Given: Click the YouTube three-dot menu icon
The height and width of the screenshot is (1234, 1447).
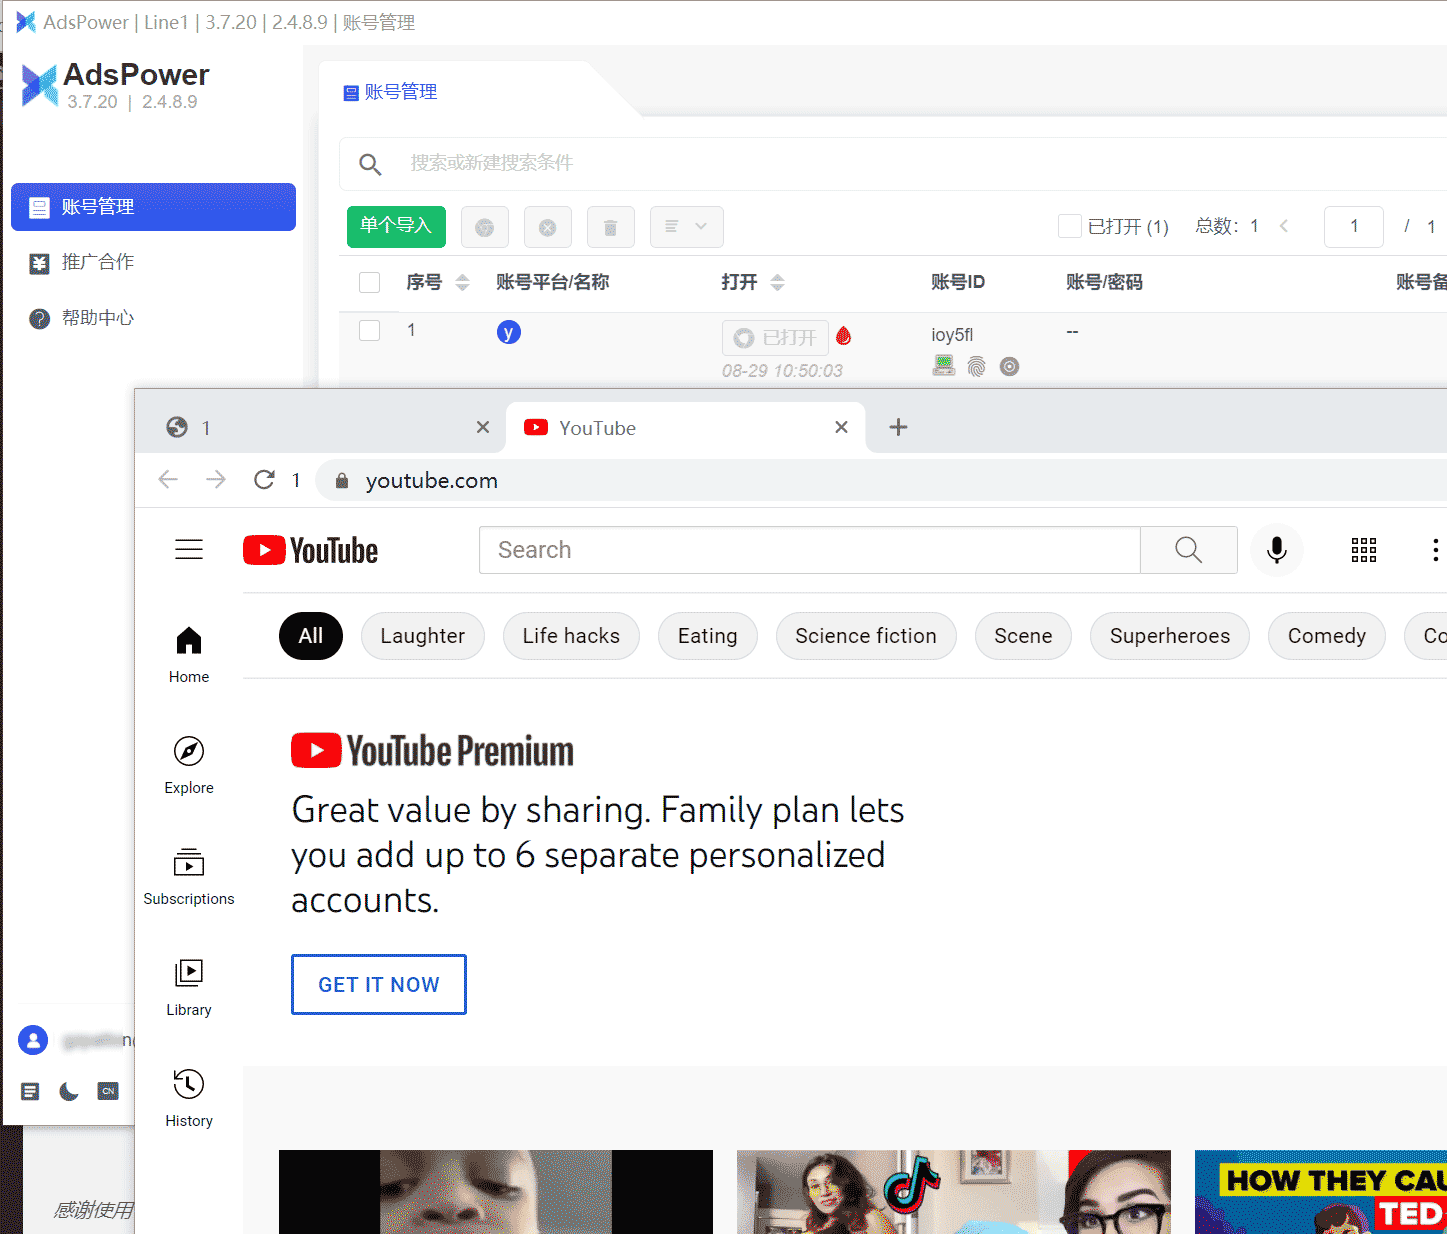Looking at the screenshot, I should point(1436,550).
